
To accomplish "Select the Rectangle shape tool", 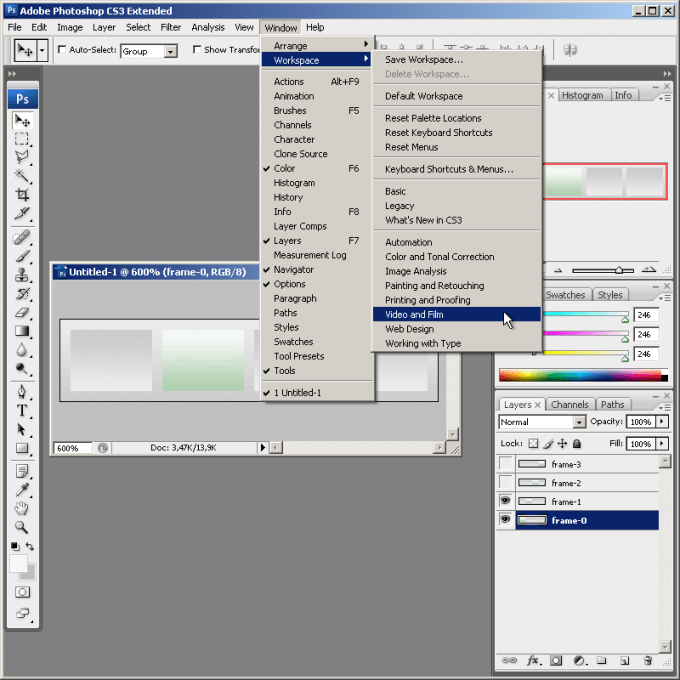I will coord(22,448).
